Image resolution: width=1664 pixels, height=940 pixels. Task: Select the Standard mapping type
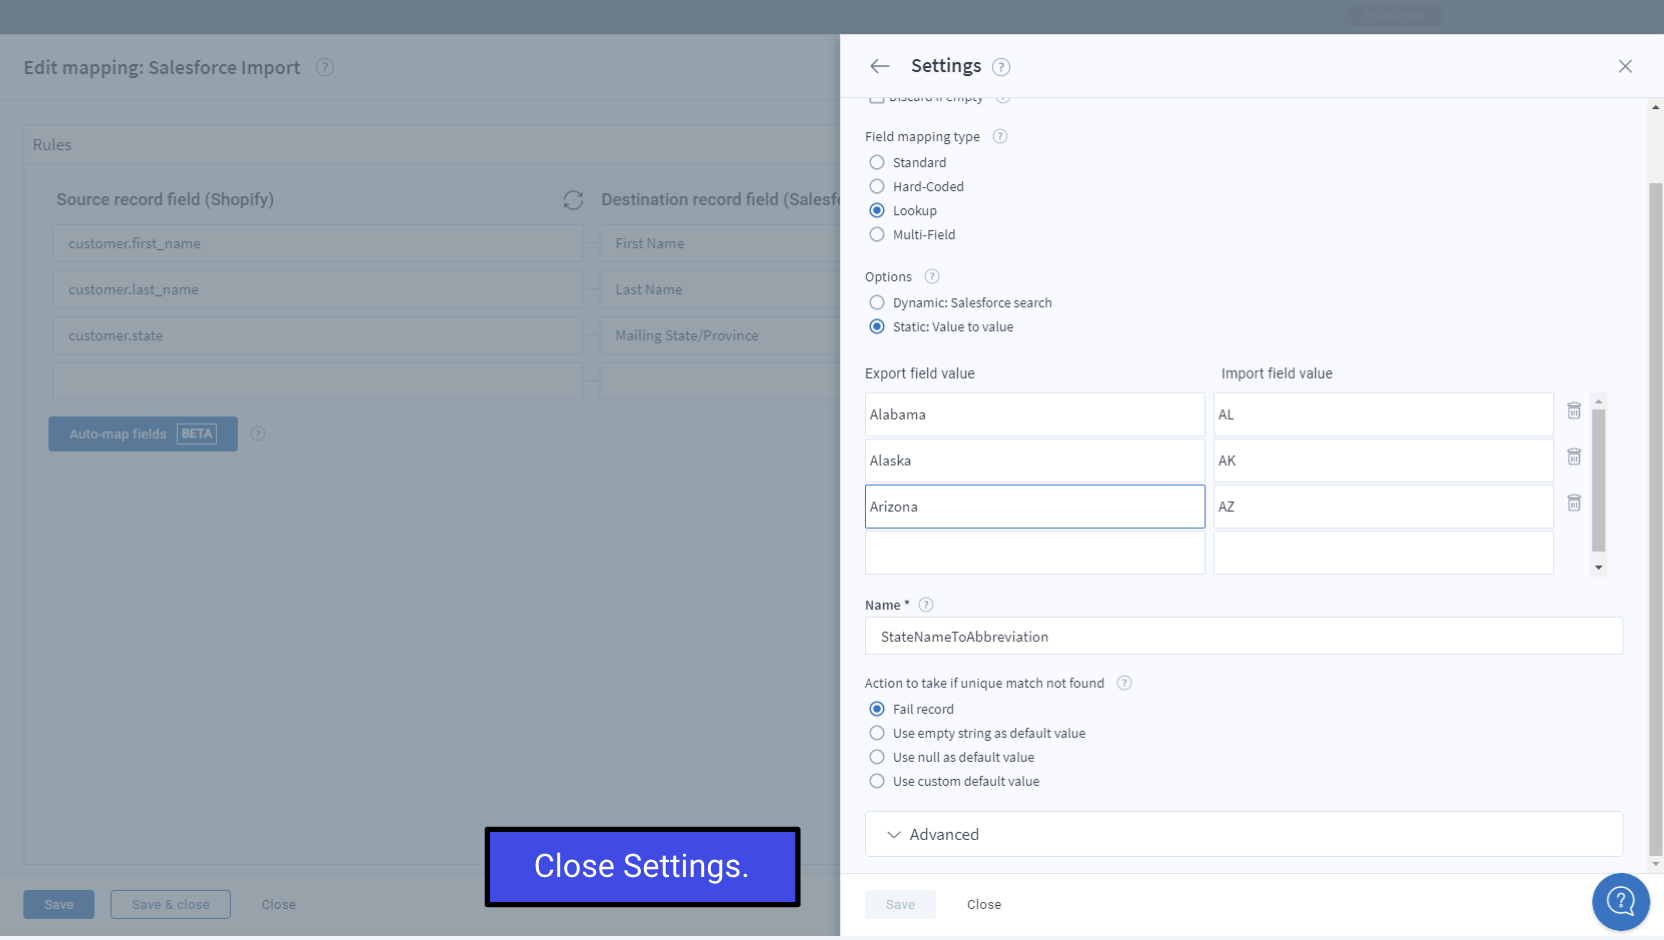877,163
